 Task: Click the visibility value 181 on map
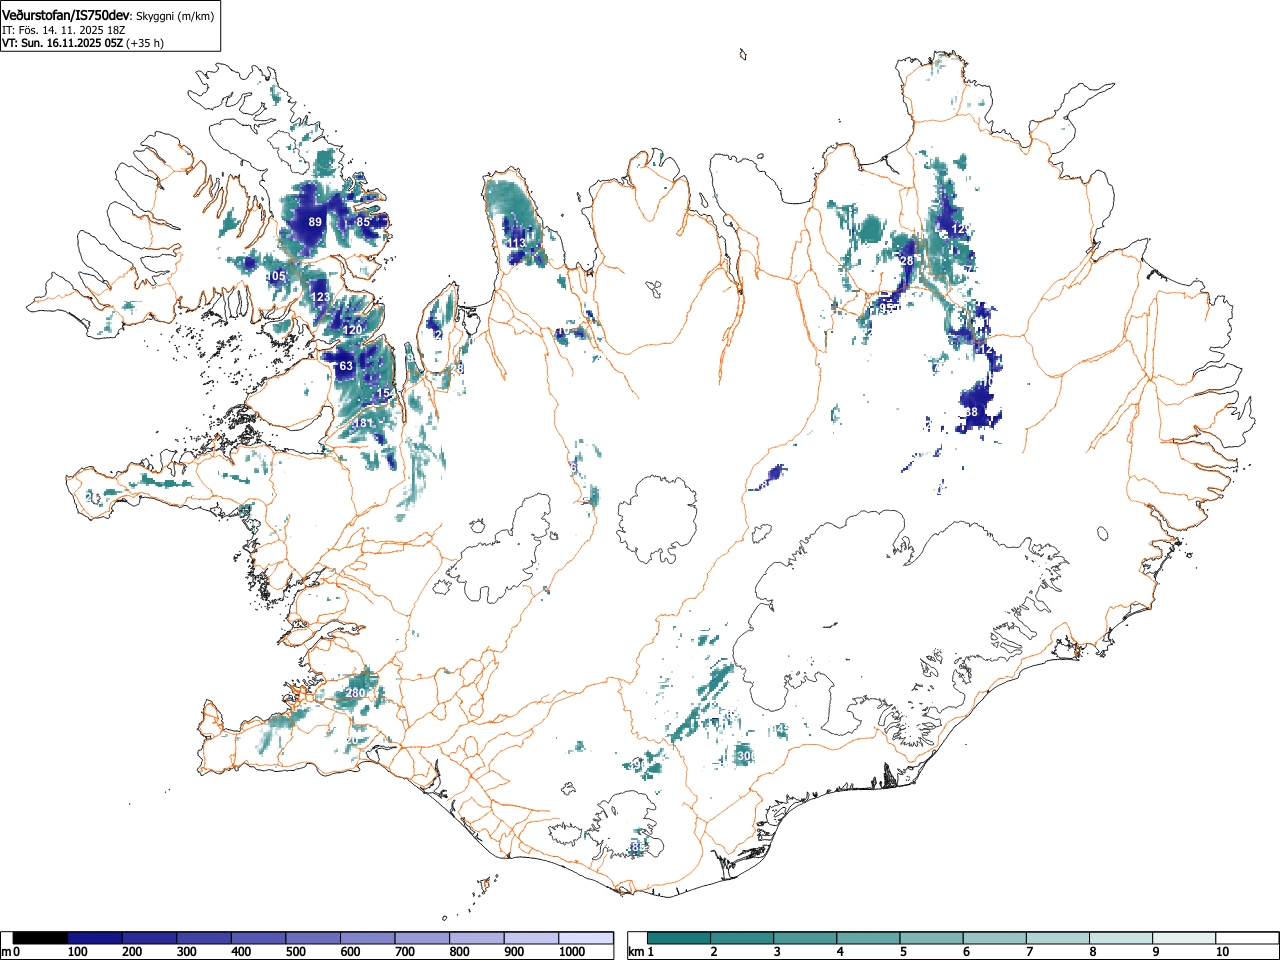(363, 423)
